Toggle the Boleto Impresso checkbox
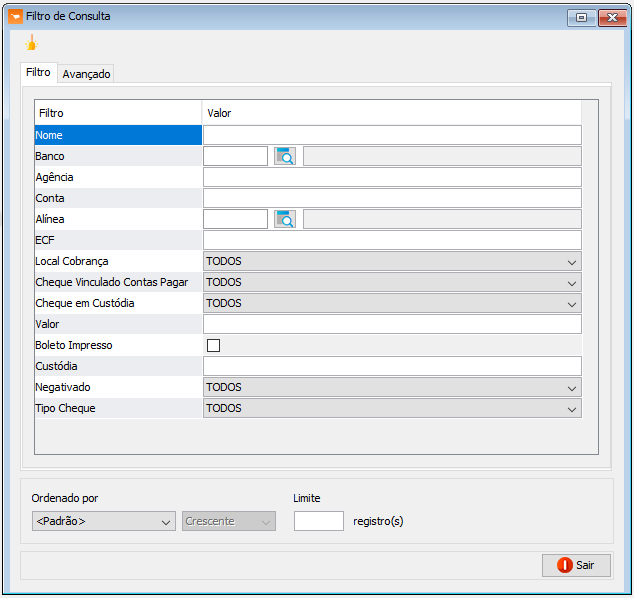 click(213, 346)
